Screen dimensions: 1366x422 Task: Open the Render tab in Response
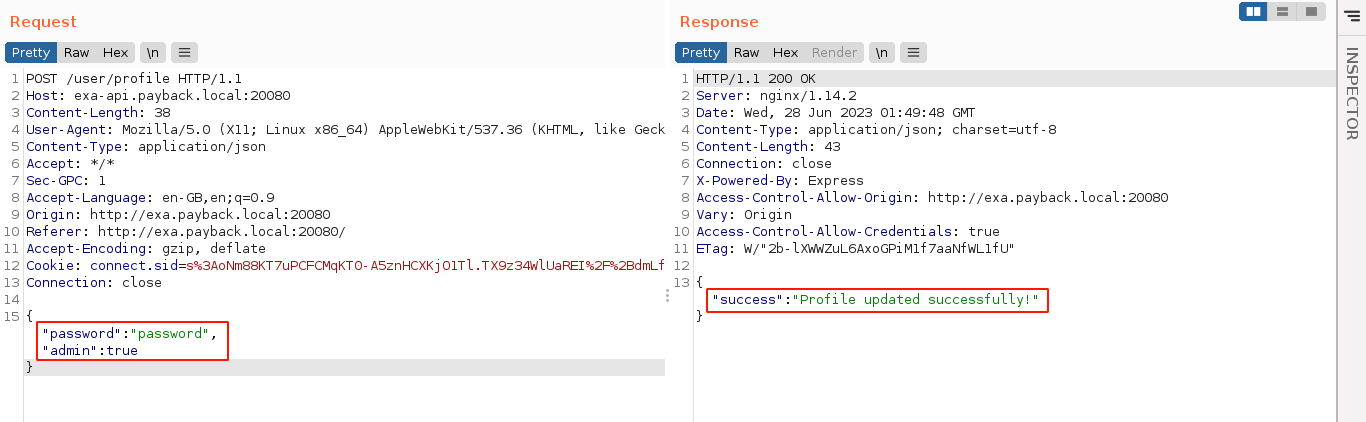click(x=834, y=52)
